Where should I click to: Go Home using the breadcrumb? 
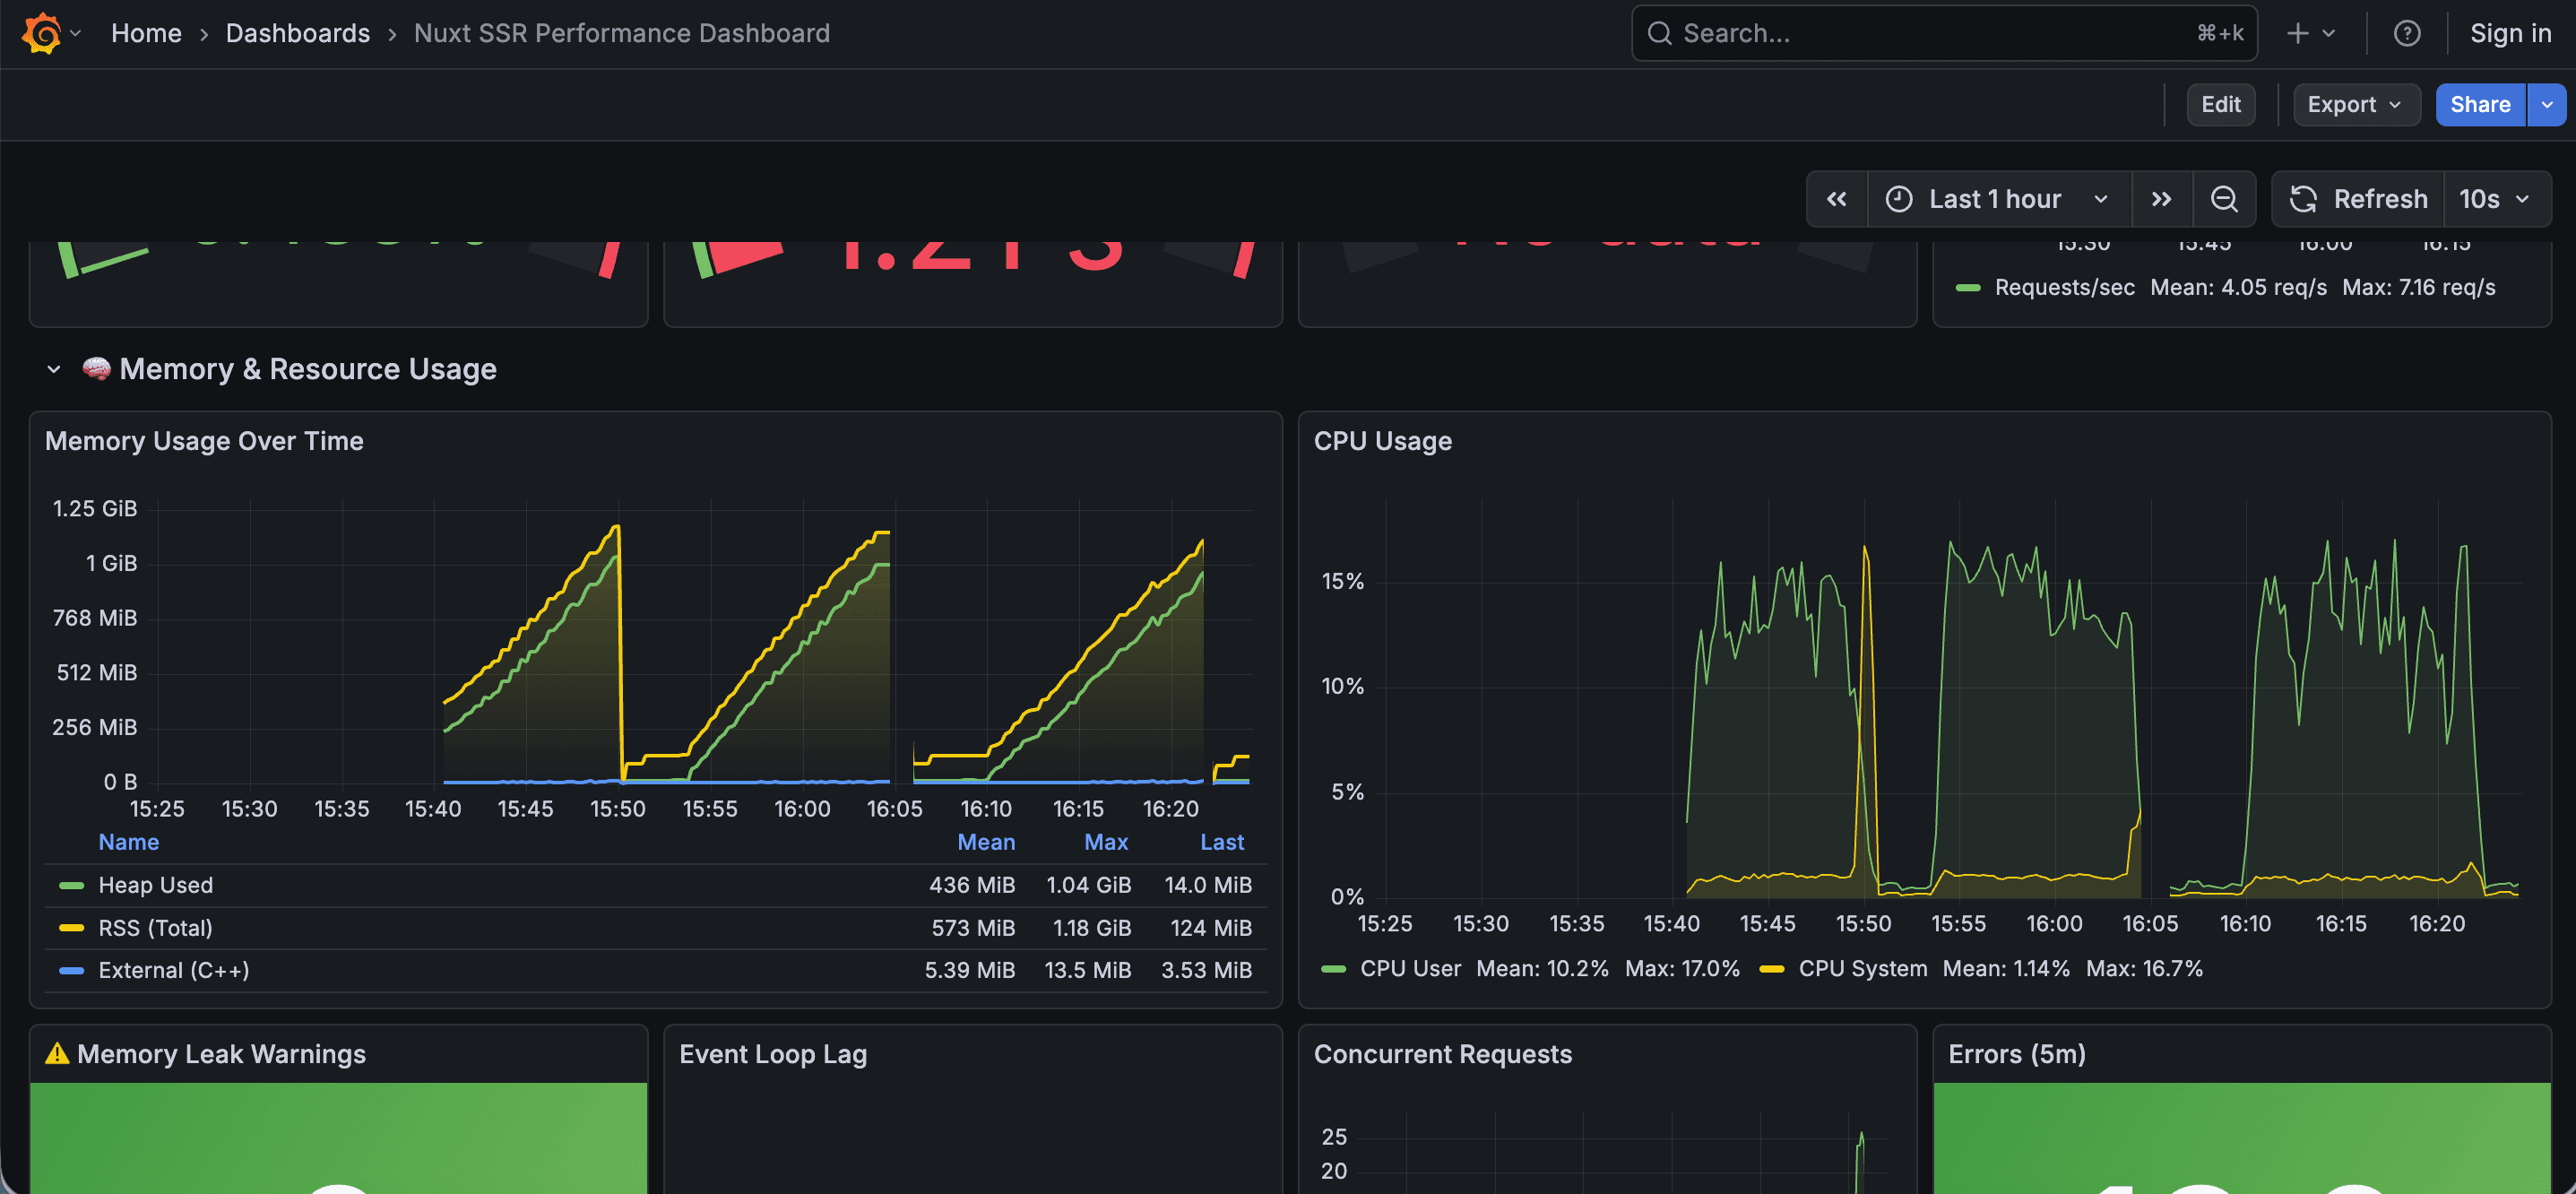click(x=146, y=33)
